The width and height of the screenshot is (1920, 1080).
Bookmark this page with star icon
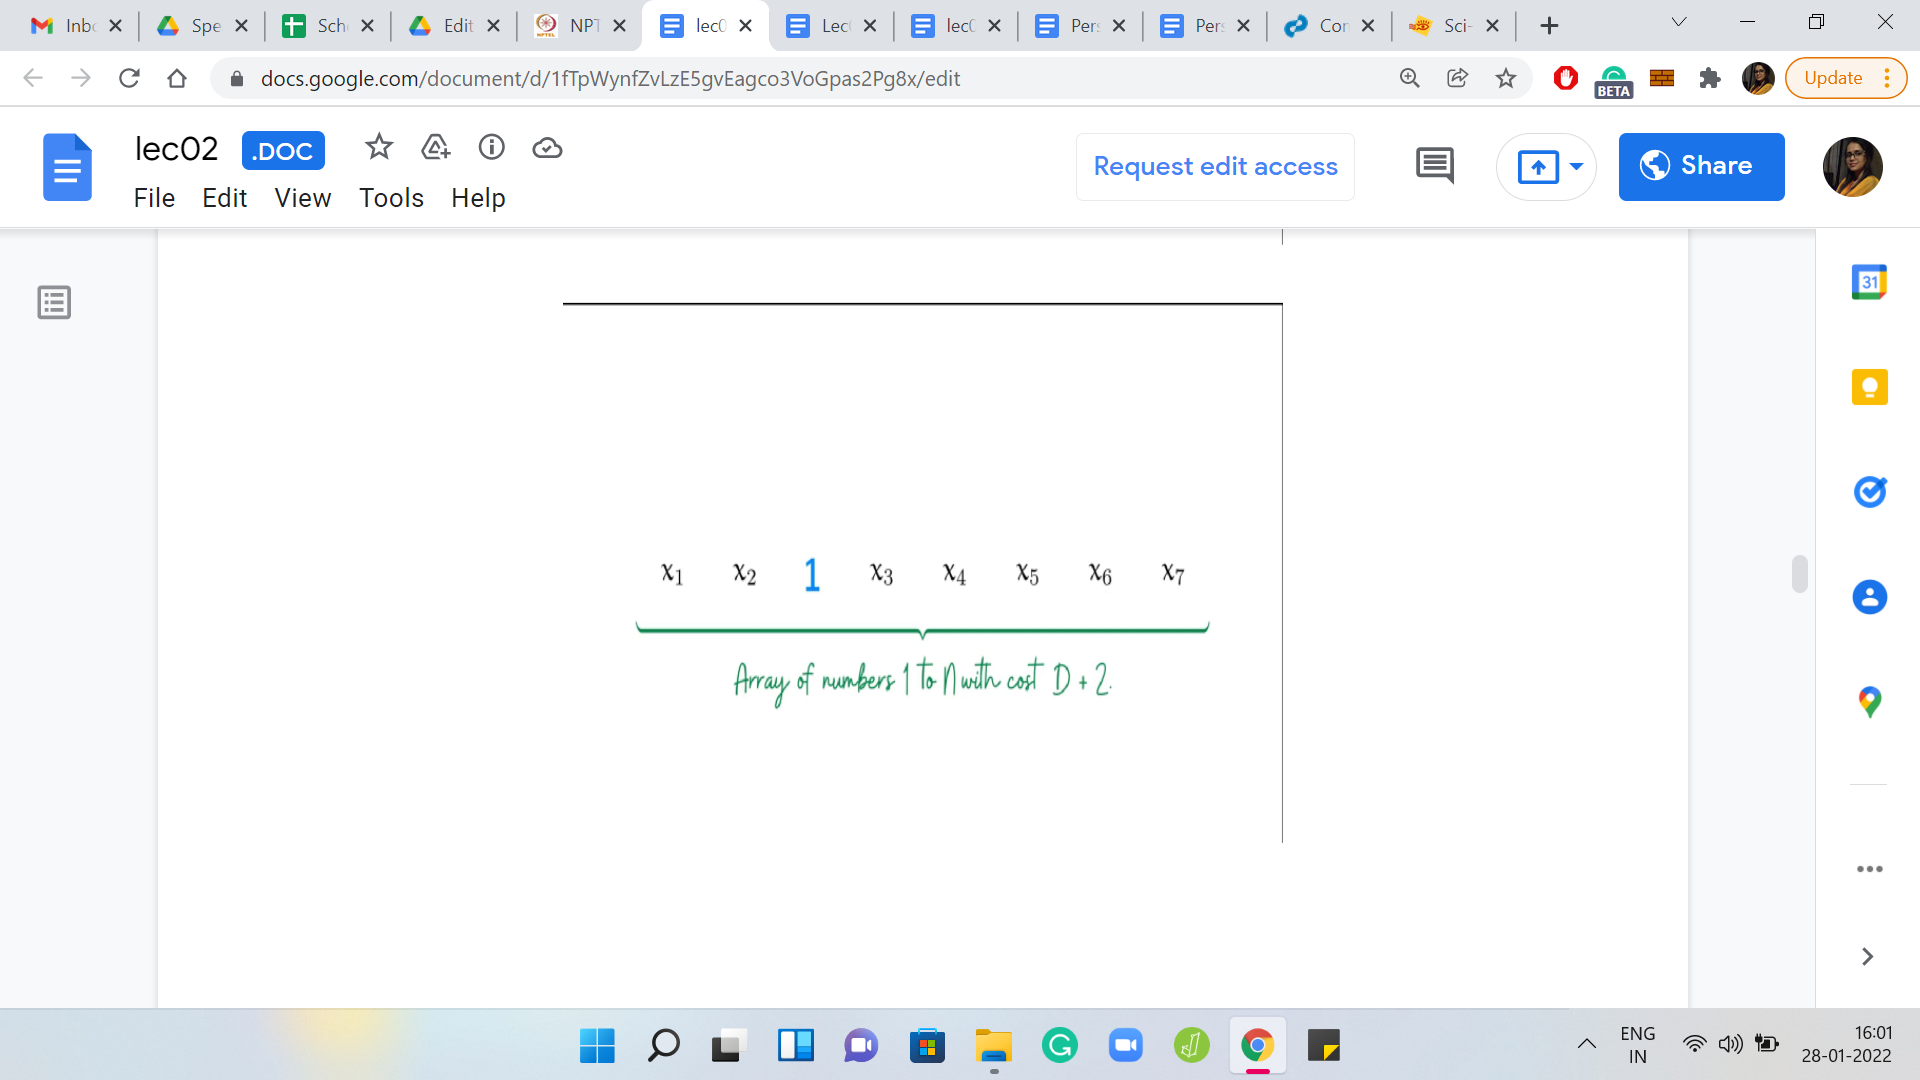(1505, 78)
